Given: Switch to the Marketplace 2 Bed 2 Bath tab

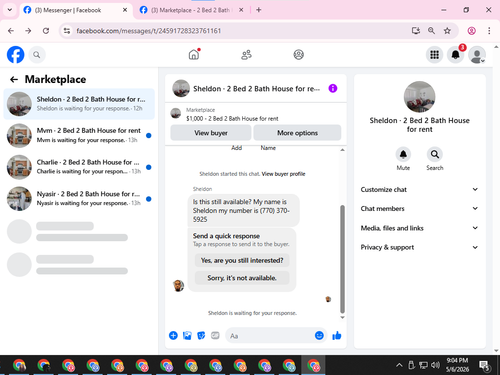Looking at the screenshot, I should click(191, 10).
